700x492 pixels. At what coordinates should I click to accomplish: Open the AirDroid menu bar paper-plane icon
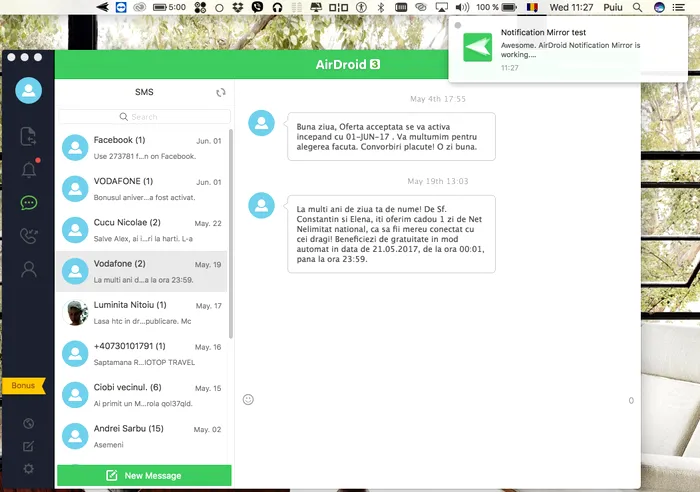click(x=103, y=7)
